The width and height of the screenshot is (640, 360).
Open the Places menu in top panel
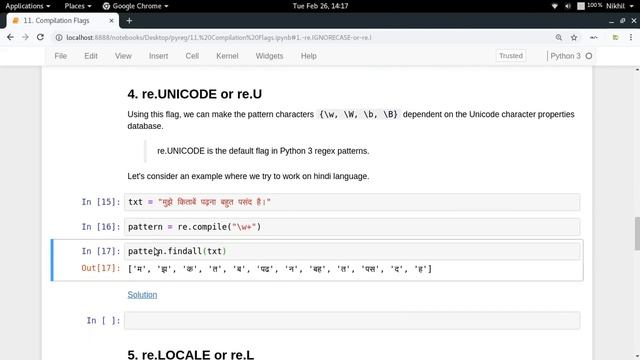coord(78,6)
